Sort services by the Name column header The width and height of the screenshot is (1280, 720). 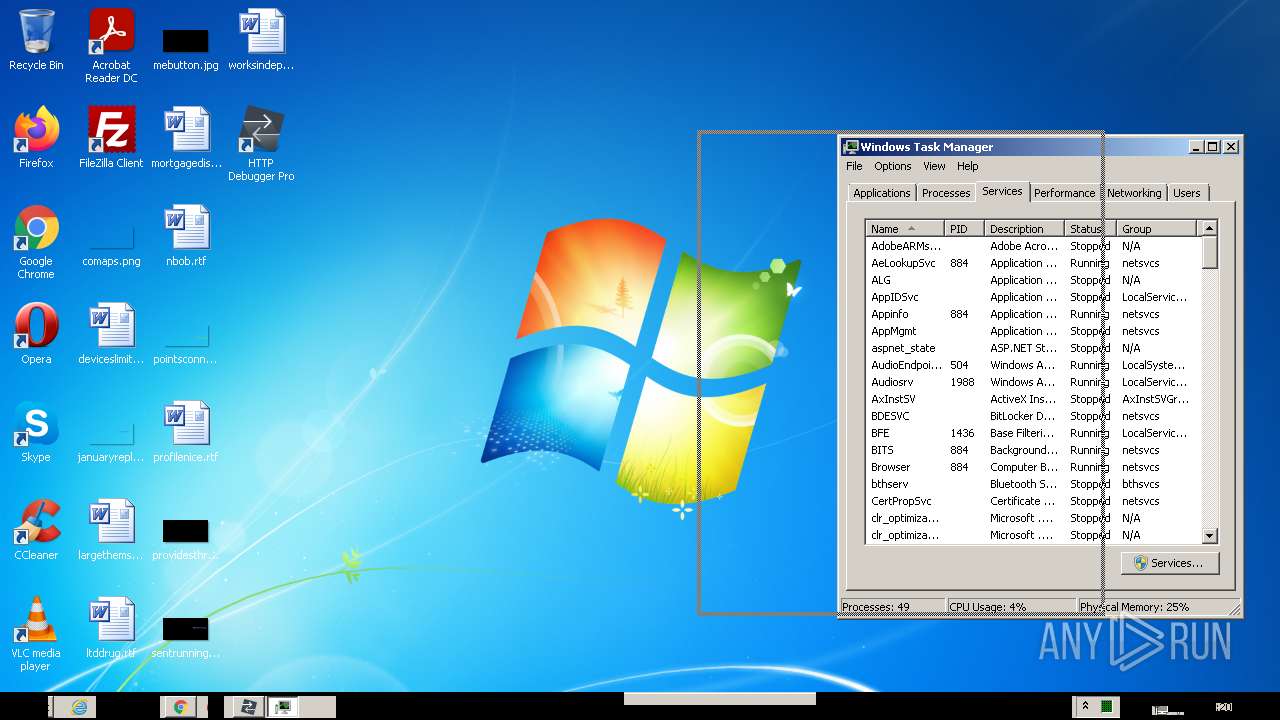[905, 229]
